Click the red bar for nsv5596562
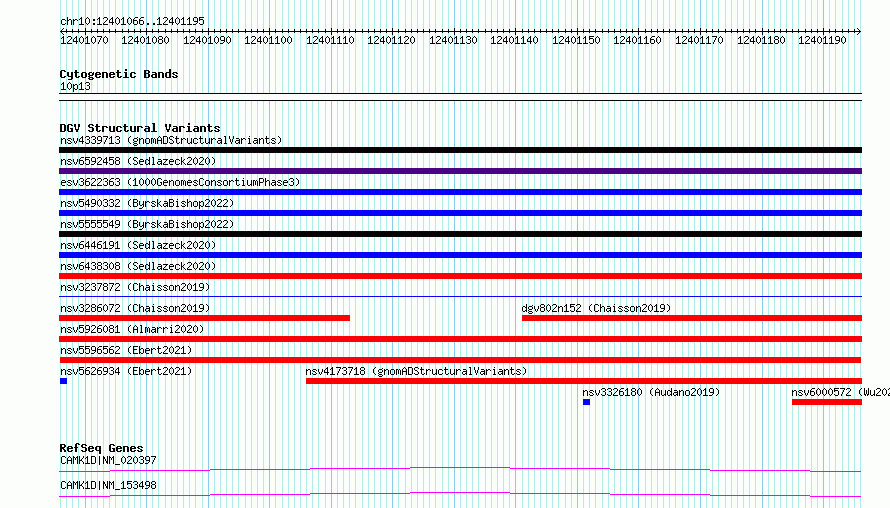The width and height of the screenshot is (890, 508). coord(460,360)
